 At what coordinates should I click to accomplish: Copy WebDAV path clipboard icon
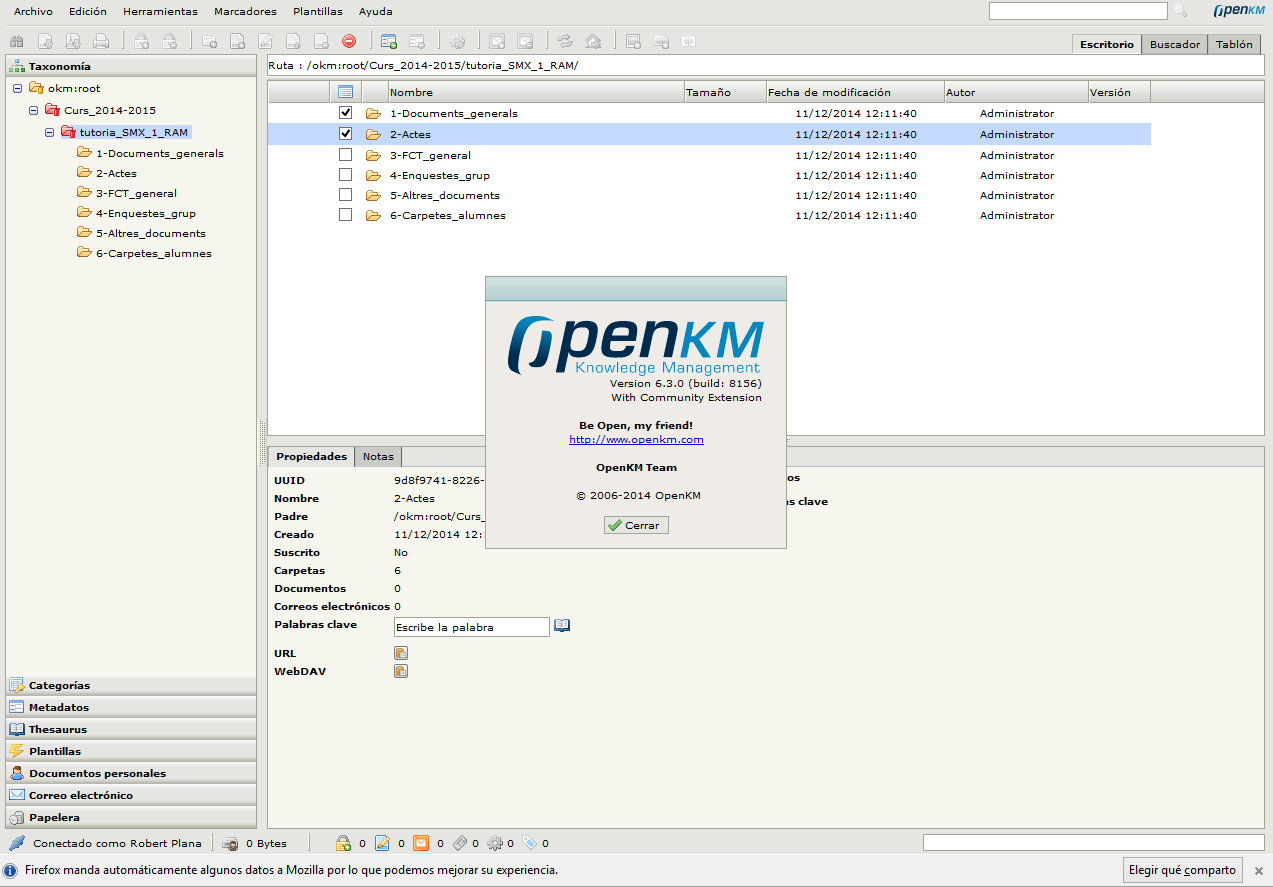pyautogui.click(x=400, y=671)
